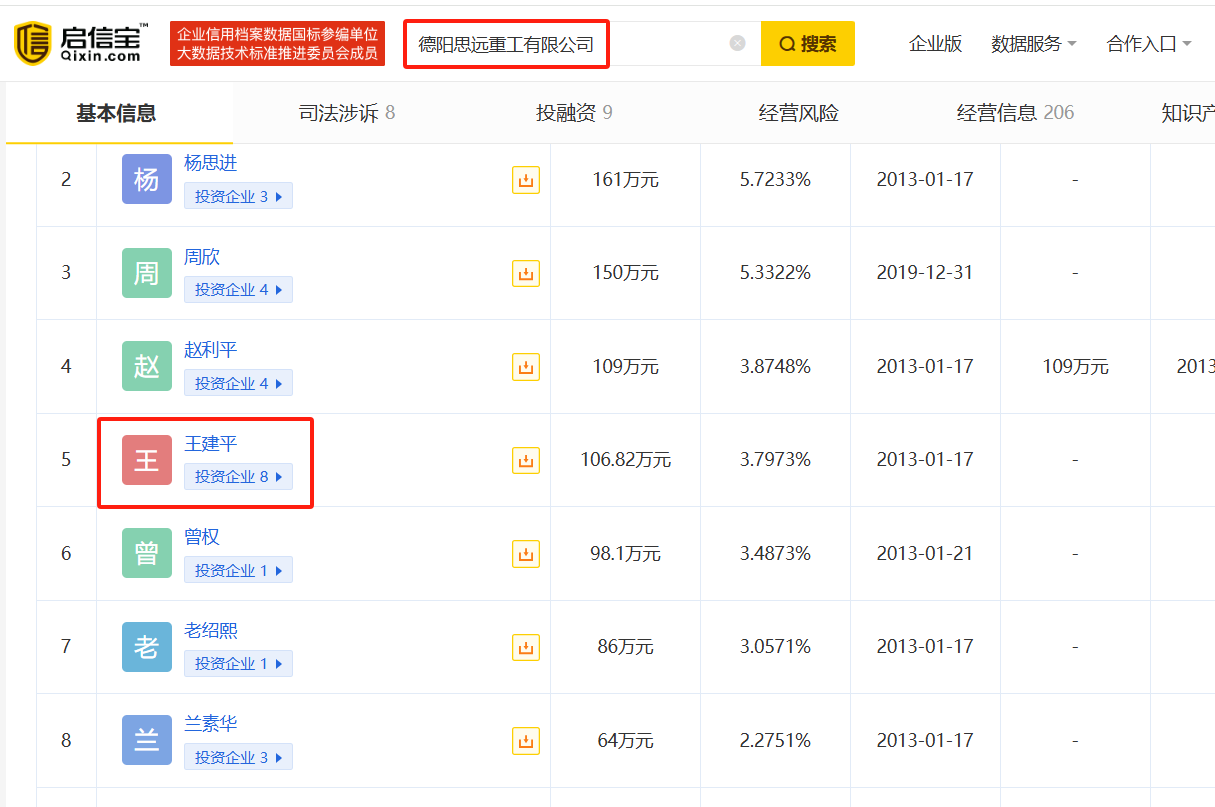This screenshot has width=1215, height=807.
Task: Select the 3.8748% share cell
Action: pyautogui.click(x=775, y=367)
